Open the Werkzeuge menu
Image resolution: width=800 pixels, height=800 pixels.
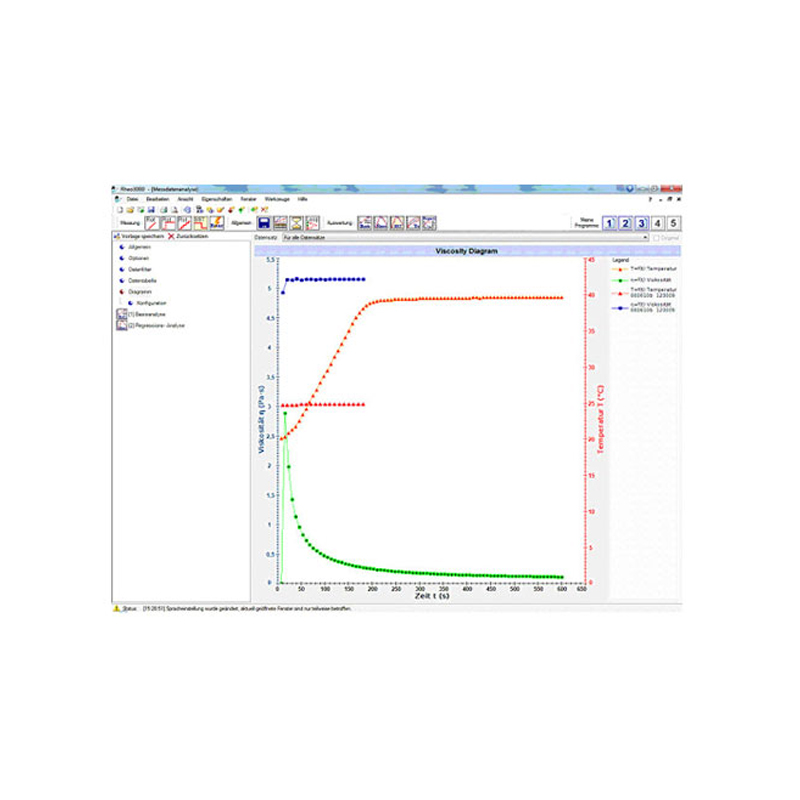277,200
